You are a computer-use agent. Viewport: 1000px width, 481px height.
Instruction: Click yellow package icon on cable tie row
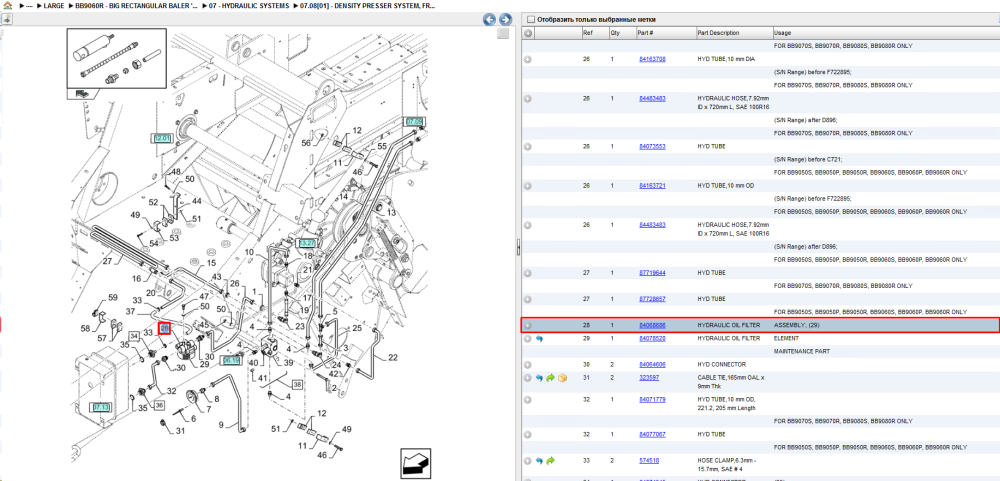562,378
